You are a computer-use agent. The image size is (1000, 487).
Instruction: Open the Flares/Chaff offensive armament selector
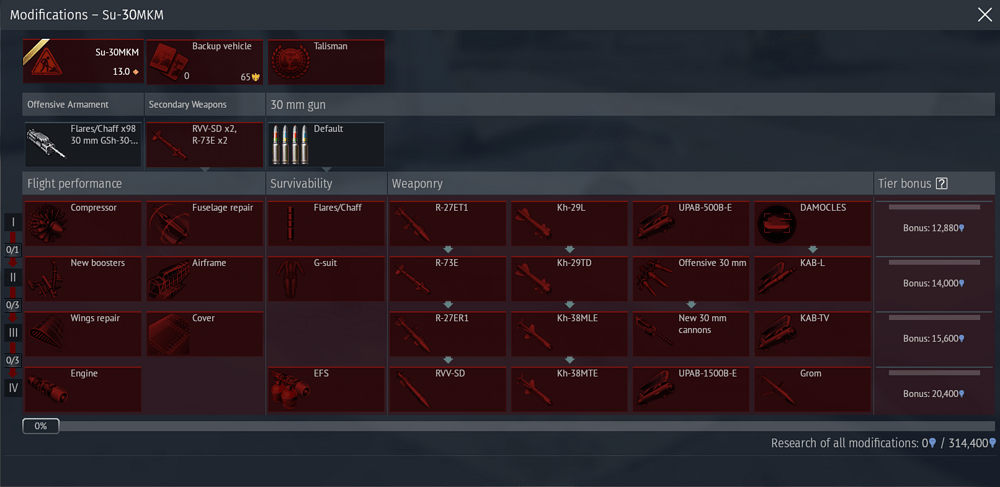[82, 144]
